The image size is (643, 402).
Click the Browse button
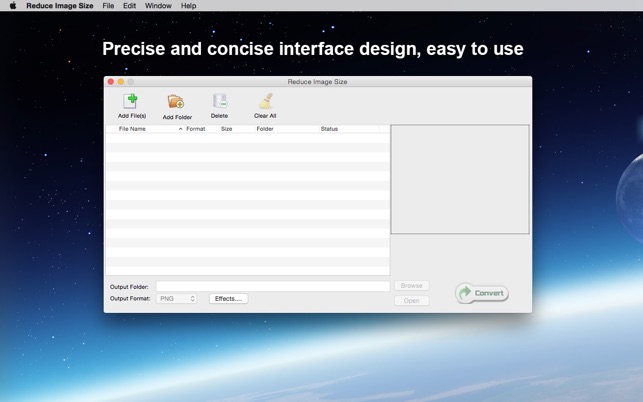pyautogui.click(x=412, y=286)
